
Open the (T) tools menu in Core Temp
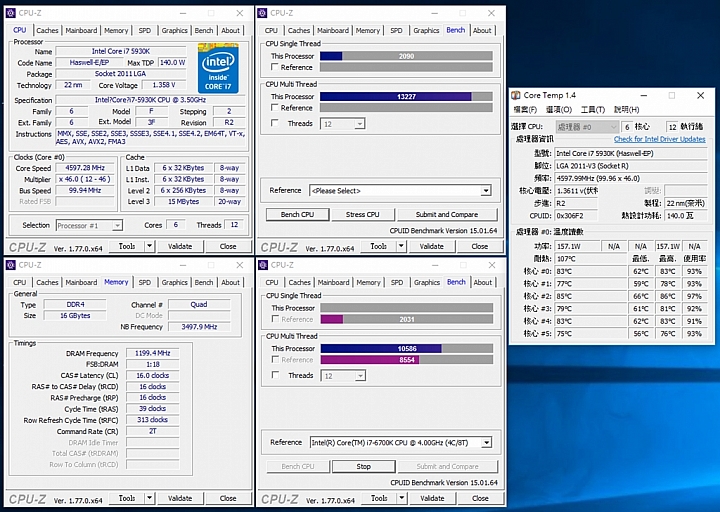(x=593, y=109)
